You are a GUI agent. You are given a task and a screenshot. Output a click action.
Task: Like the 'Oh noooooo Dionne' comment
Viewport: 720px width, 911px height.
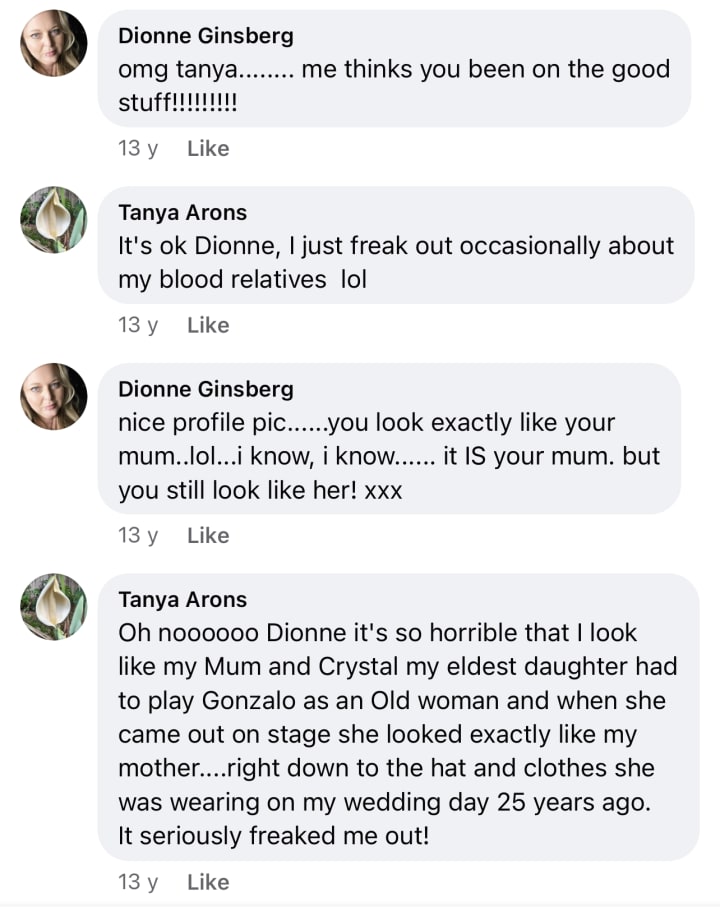coord(208,882)
